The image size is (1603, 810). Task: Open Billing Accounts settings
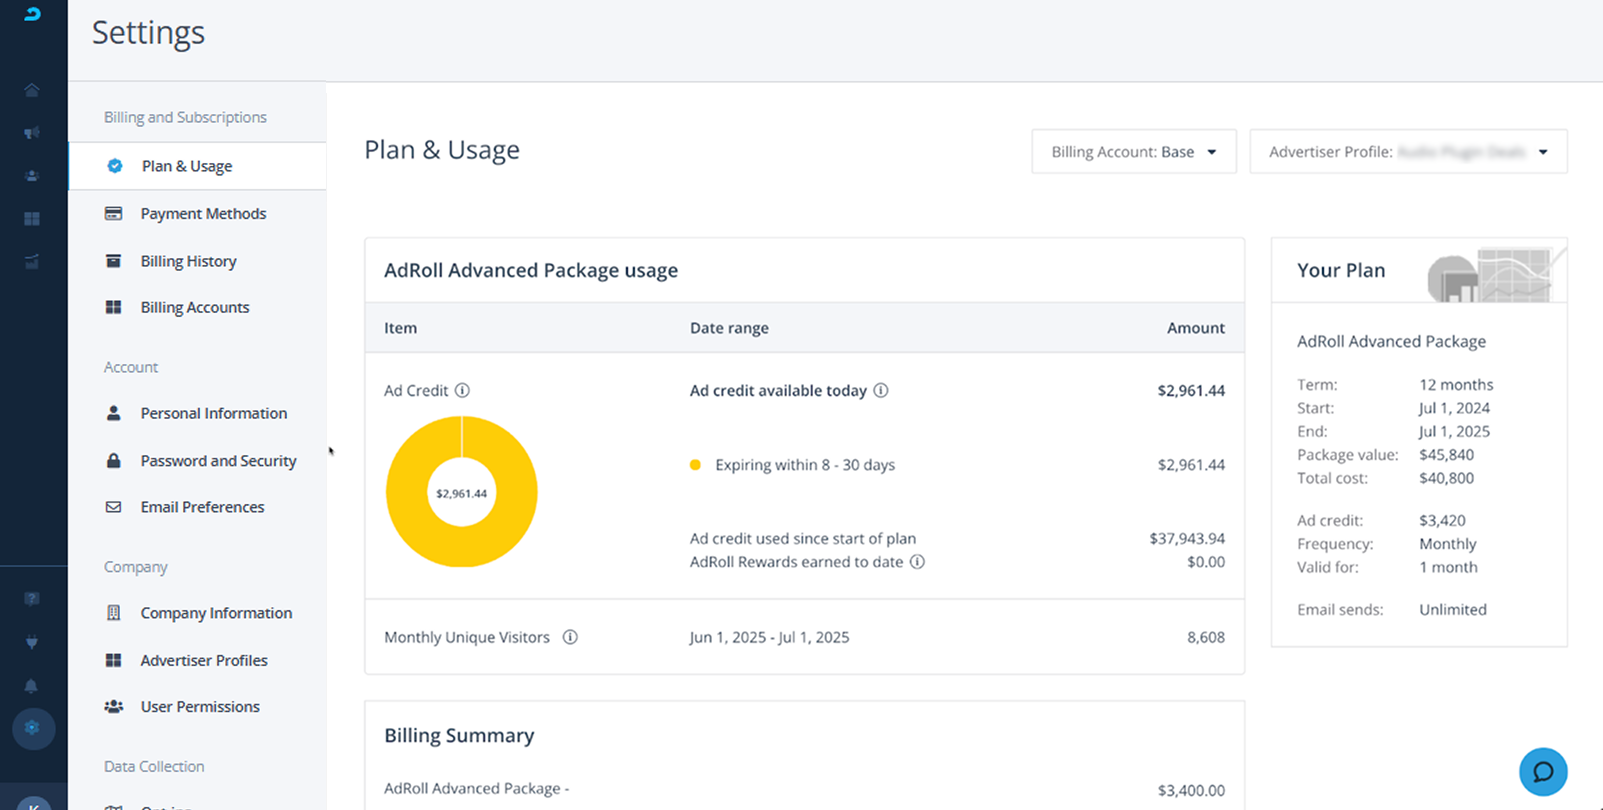coord(197,307)
